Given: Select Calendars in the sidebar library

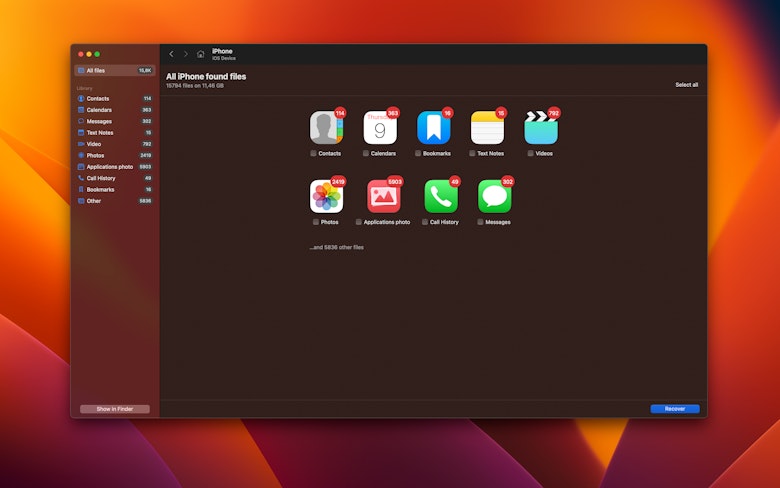Looking at the screenshot, I should [x=115, y=110].
